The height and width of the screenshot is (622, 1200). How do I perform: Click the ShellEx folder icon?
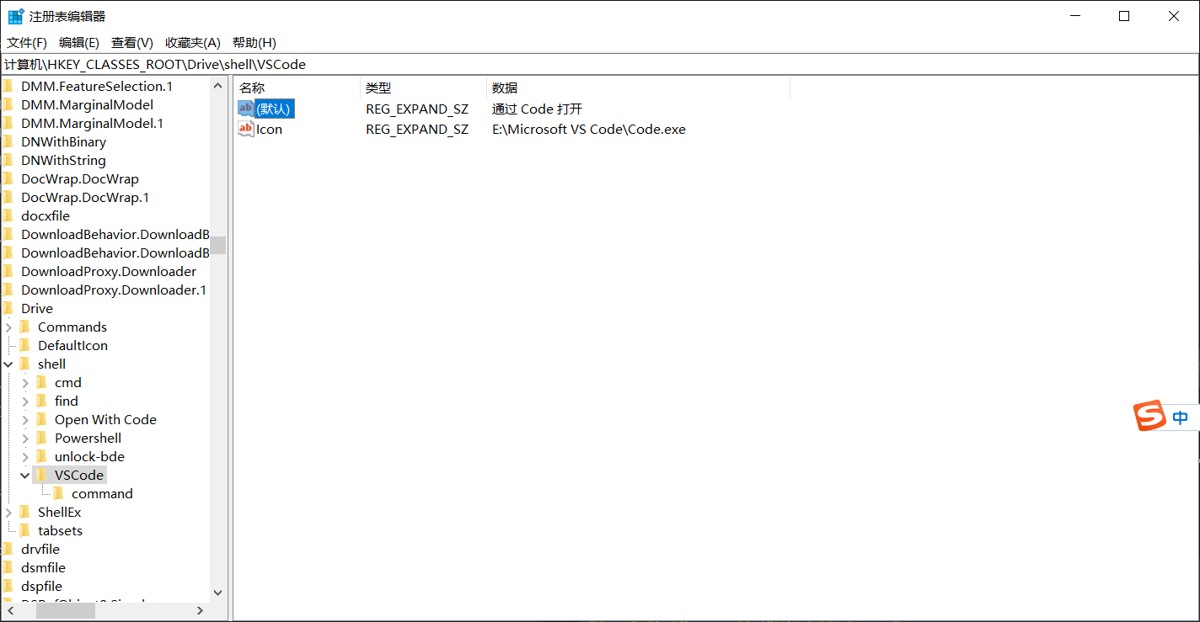26,512
